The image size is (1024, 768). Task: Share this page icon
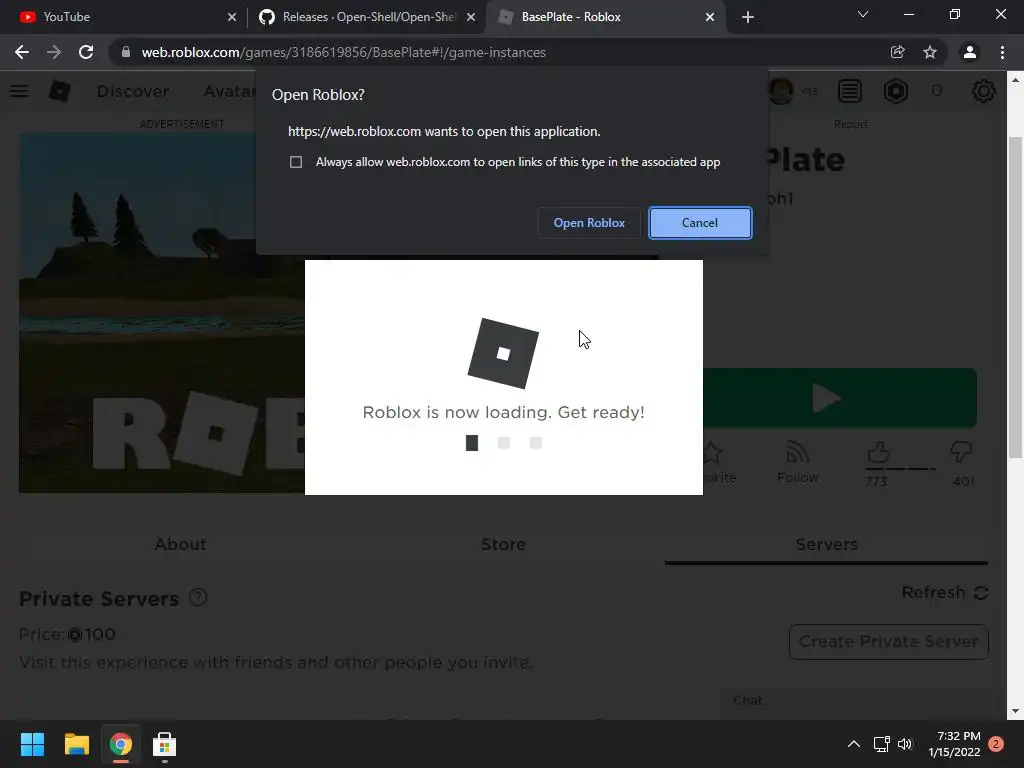click(898, 52)
